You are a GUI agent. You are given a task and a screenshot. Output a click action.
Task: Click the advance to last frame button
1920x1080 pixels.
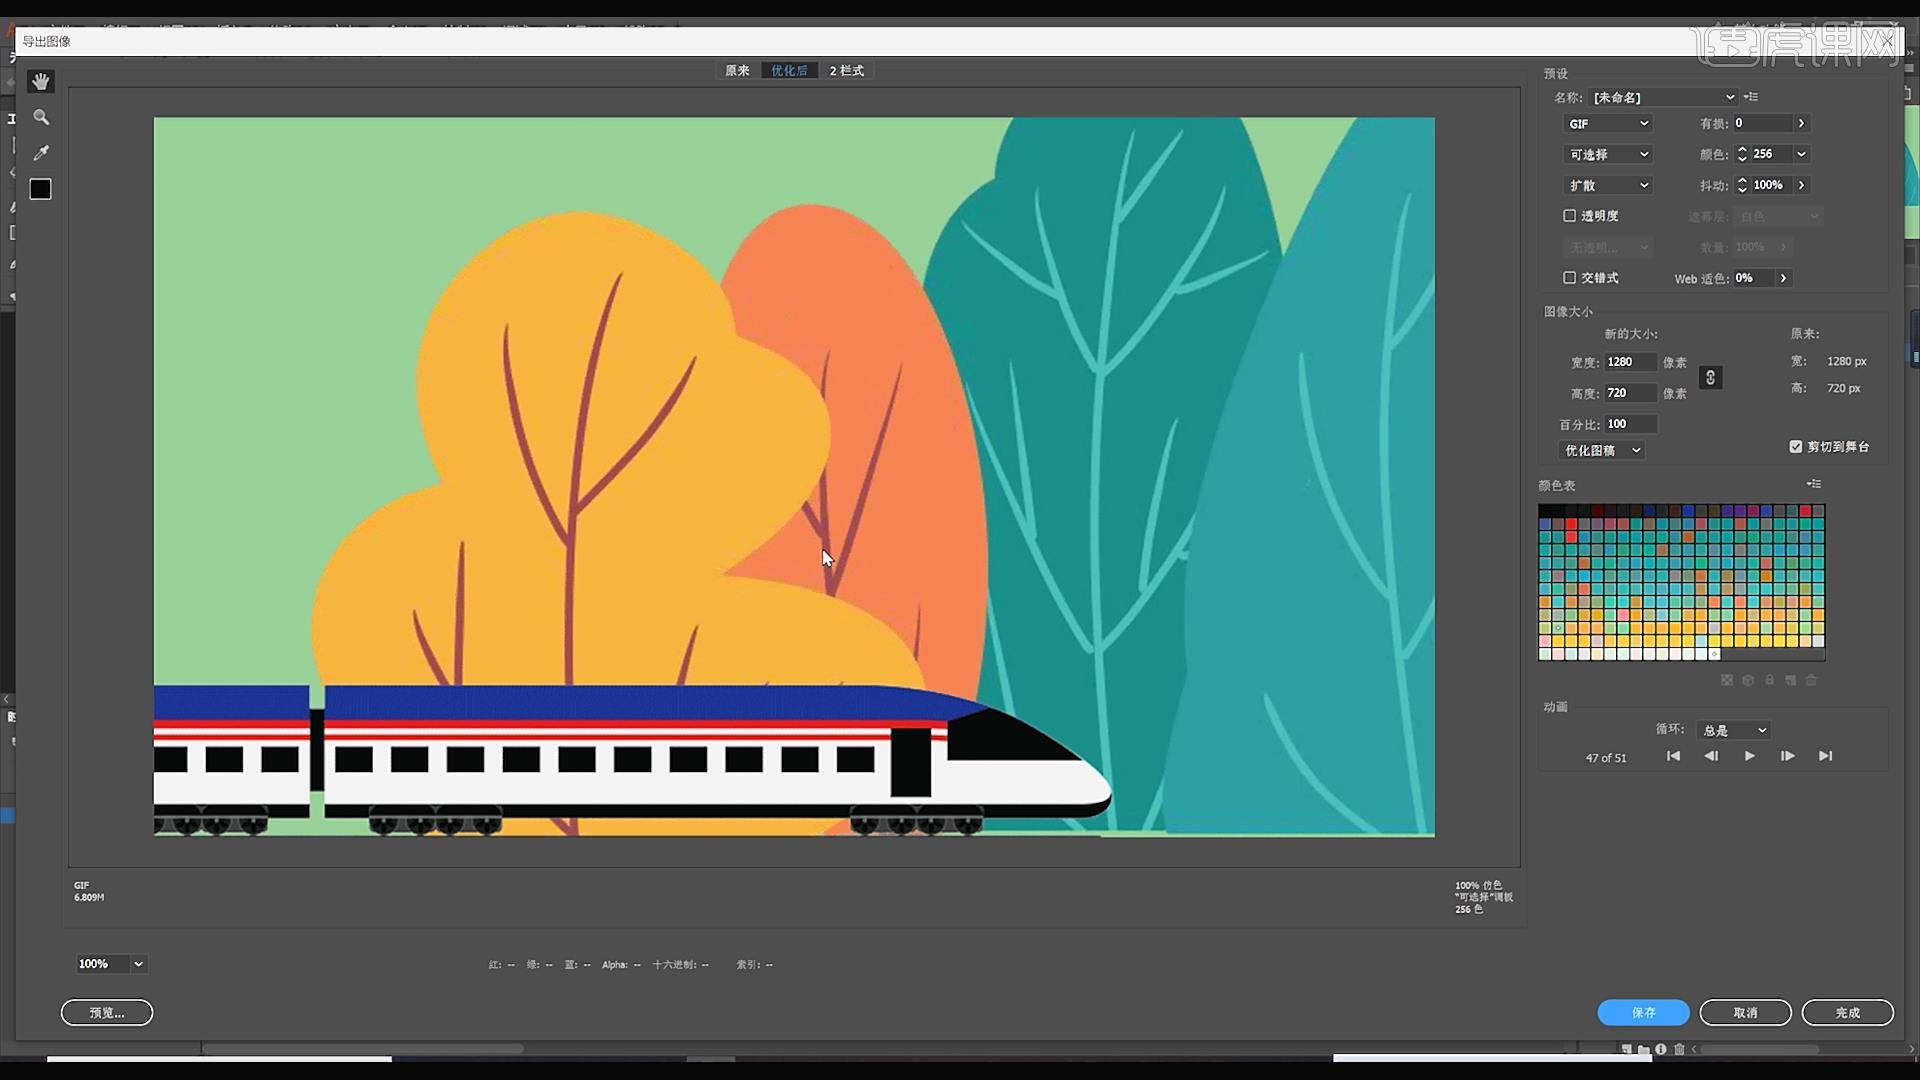1826,756
